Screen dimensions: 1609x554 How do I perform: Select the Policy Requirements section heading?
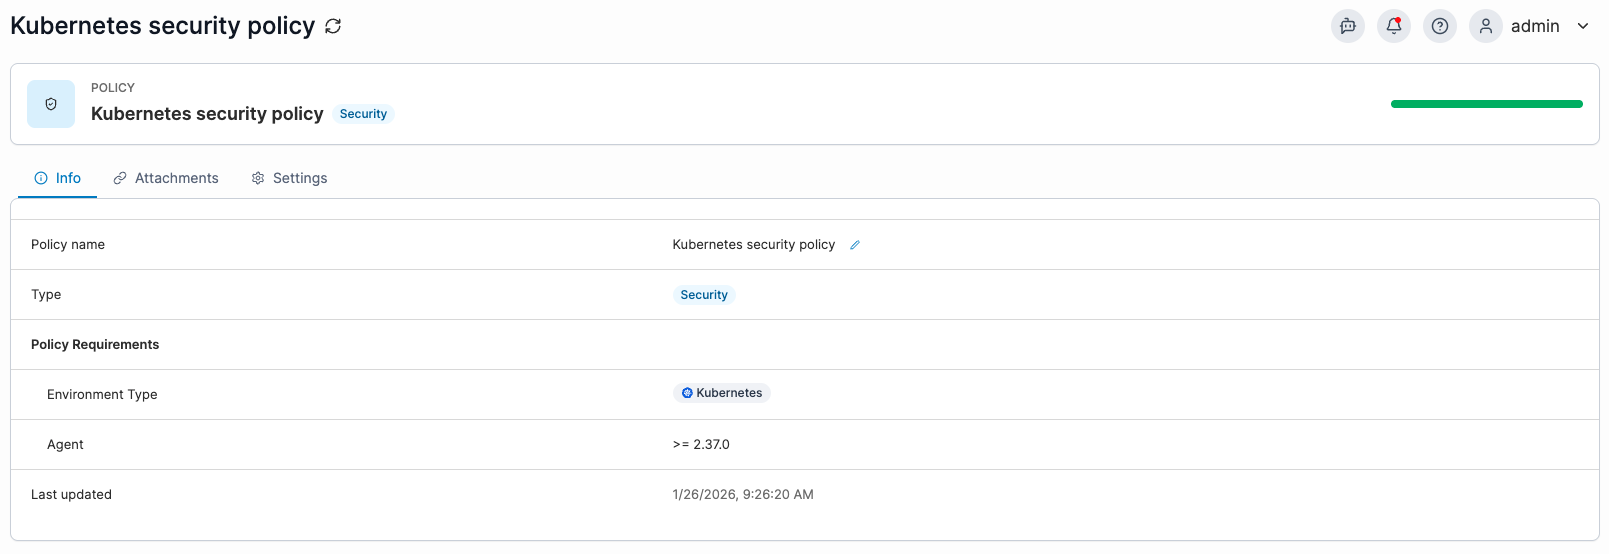pyautogui.click(x=95, y=345)
